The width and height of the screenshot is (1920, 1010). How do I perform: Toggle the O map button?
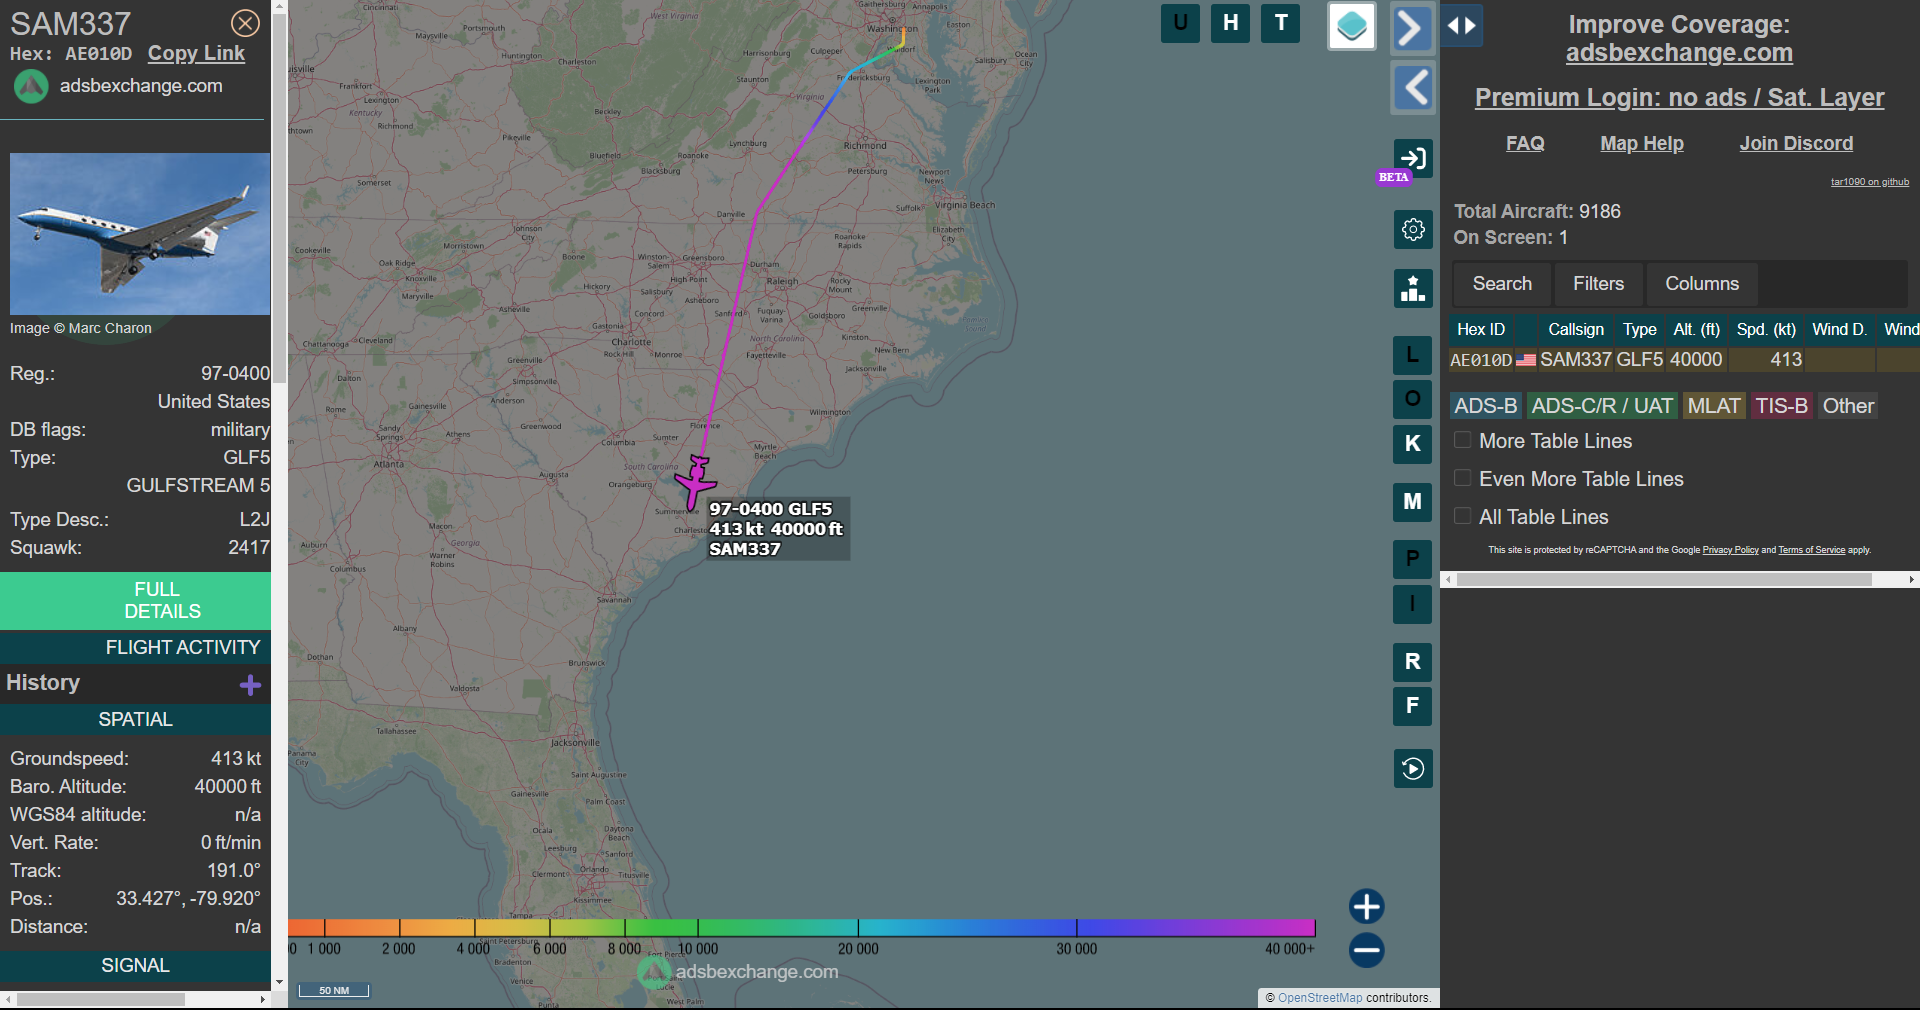pyautogui.click(x=1412, y=399)
